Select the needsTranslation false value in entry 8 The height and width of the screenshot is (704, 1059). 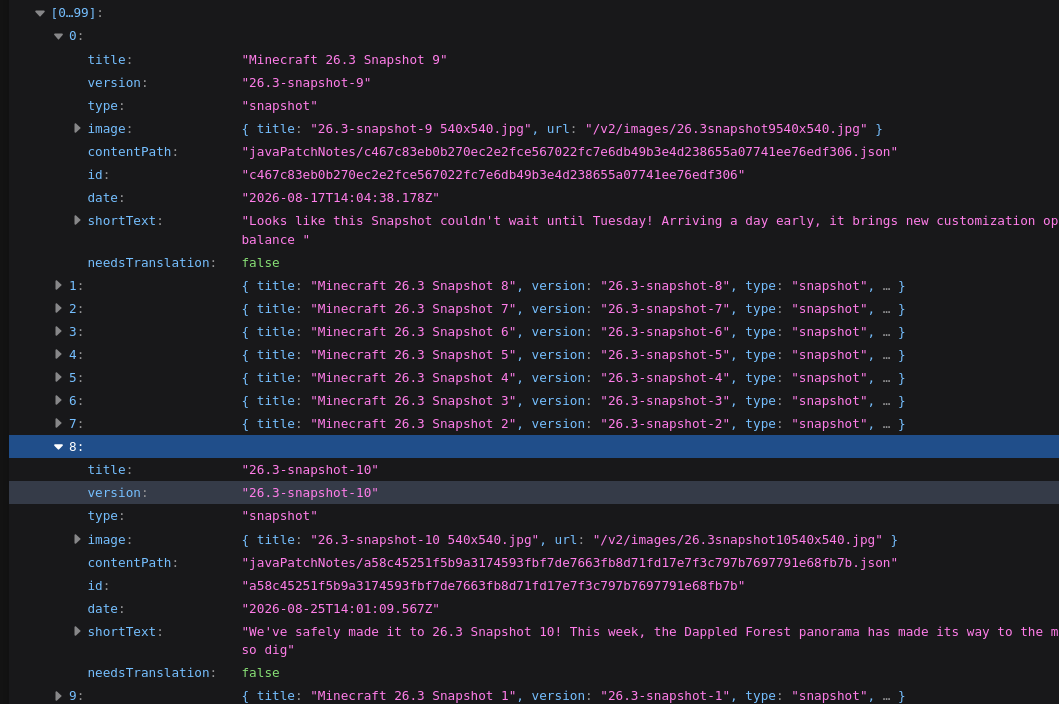(261, 672)
